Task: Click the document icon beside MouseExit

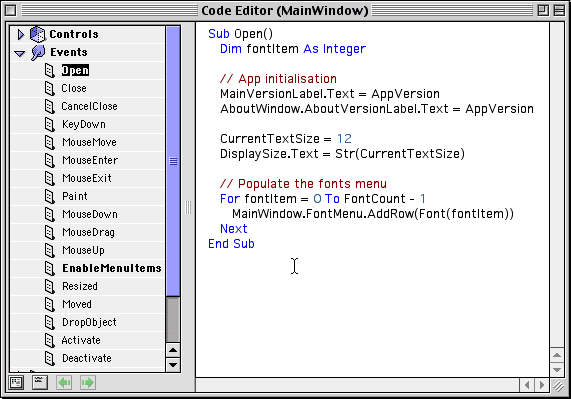Action: [50, 178]
